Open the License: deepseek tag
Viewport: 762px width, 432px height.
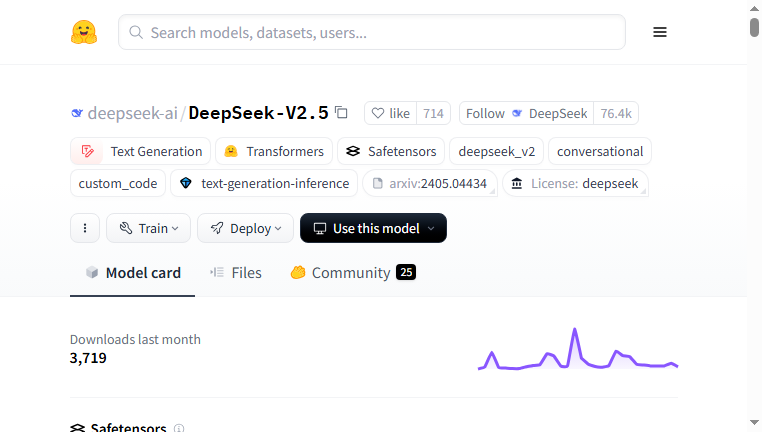pos(575,183)
